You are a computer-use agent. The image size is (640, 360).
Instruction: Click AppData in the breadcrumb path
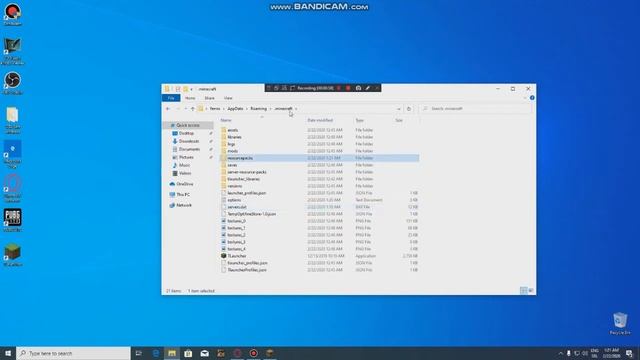click(x=235, y=109)
